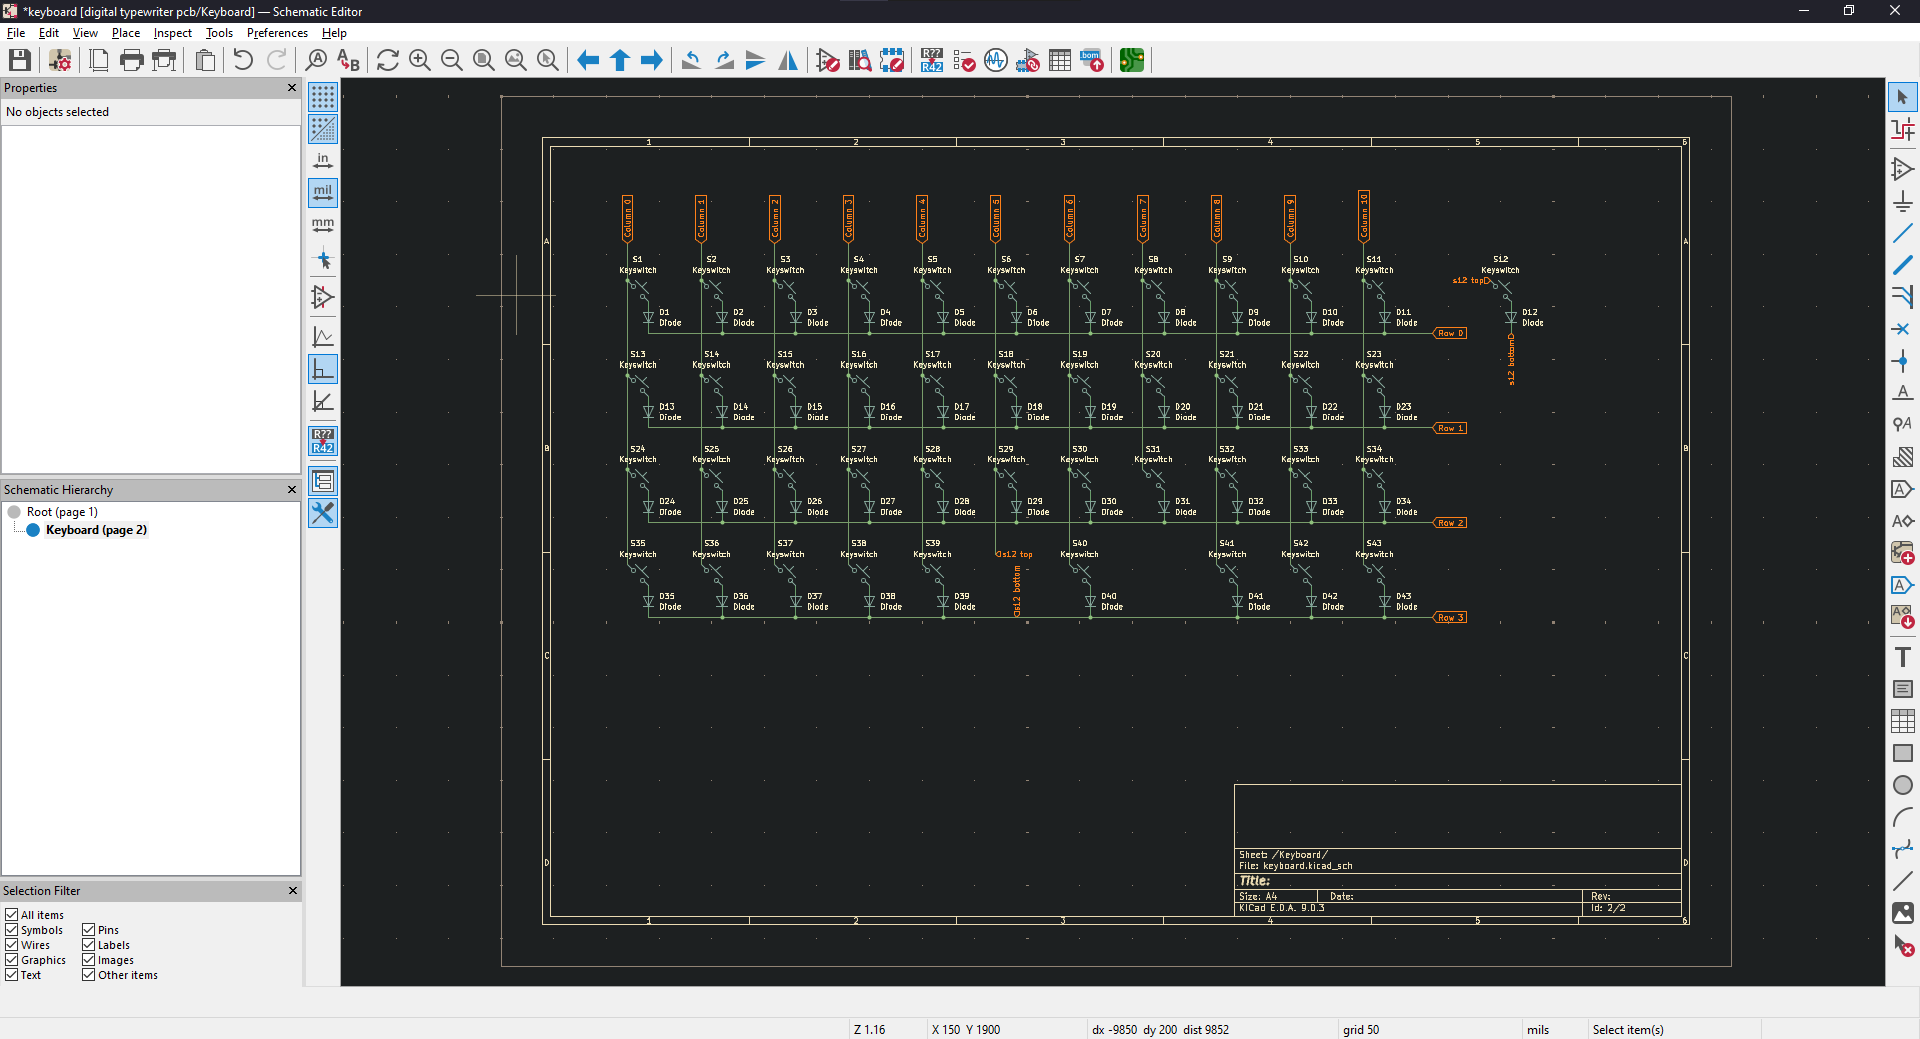This screenshot has width=1920, height=1039.
Task: Annotate the schematic symbols
Action: (932, 60)
